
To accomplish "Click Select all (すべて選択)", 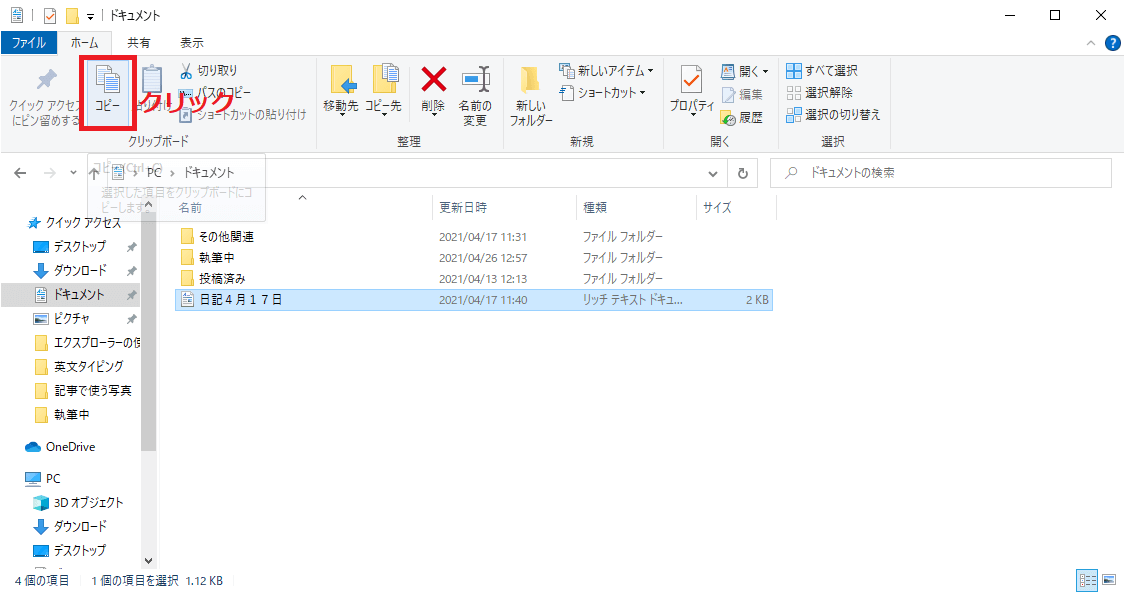I will click(x=822, y=70).
